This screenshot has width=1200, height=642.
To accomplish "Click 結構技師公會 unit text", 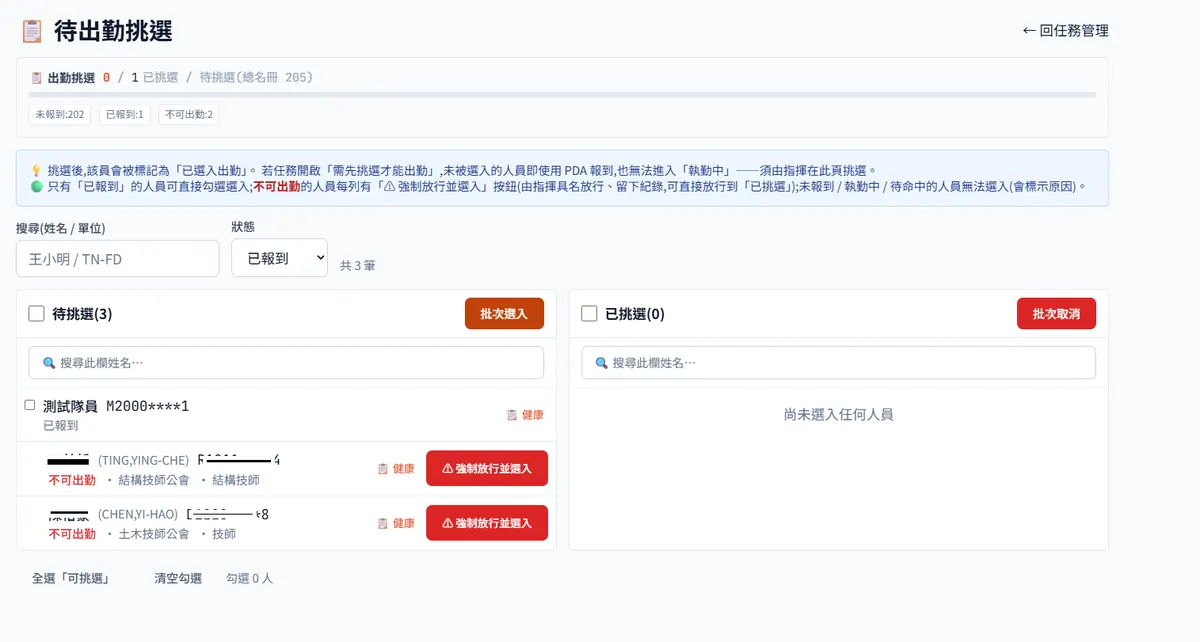I will [x=154, y=480].
